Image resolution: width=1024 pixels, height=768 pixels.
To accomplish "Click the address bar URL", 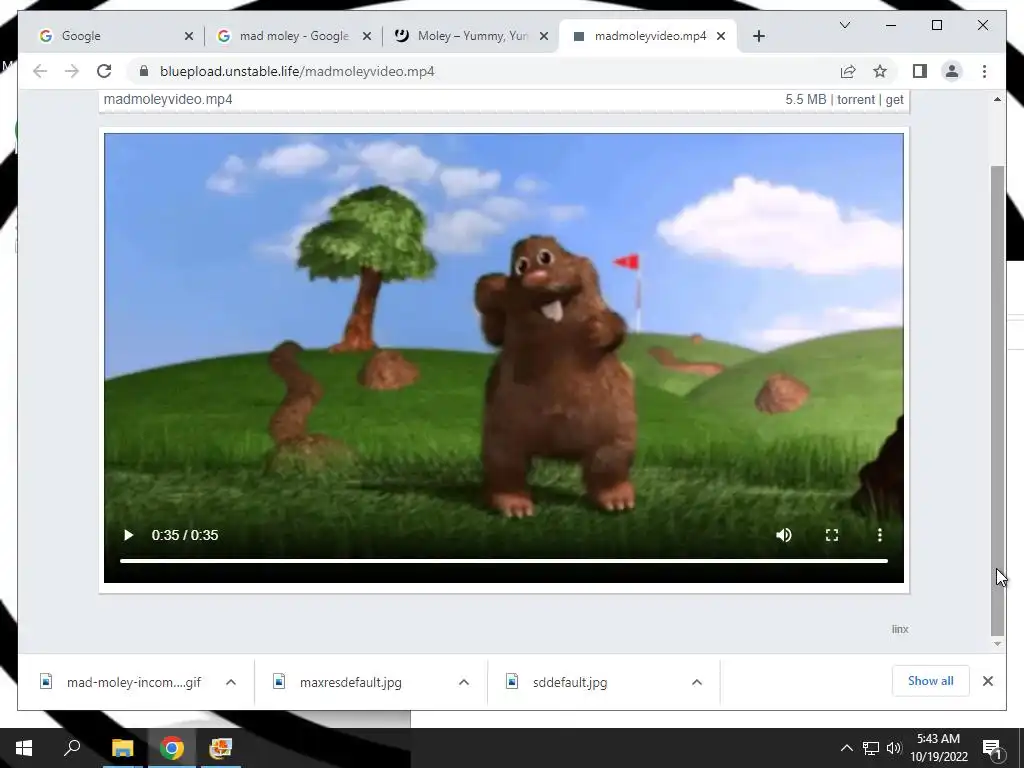I will click(297, 71).
